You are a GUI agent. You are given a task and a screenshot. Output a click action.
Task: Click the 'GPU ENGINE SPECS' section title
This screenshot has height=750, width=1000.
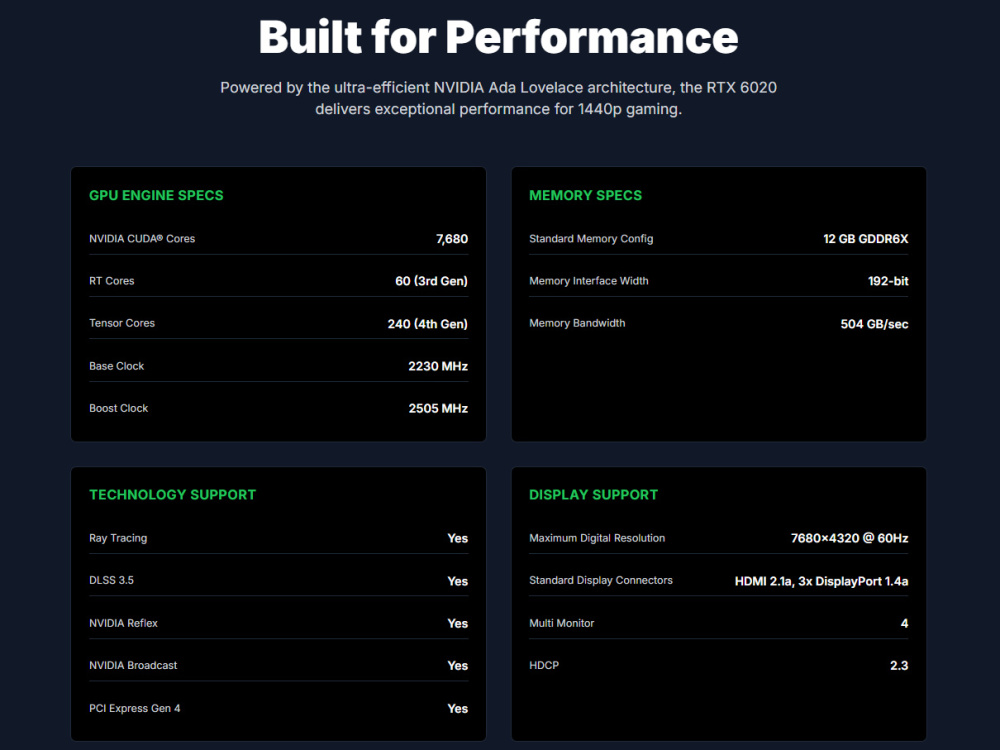156,195
